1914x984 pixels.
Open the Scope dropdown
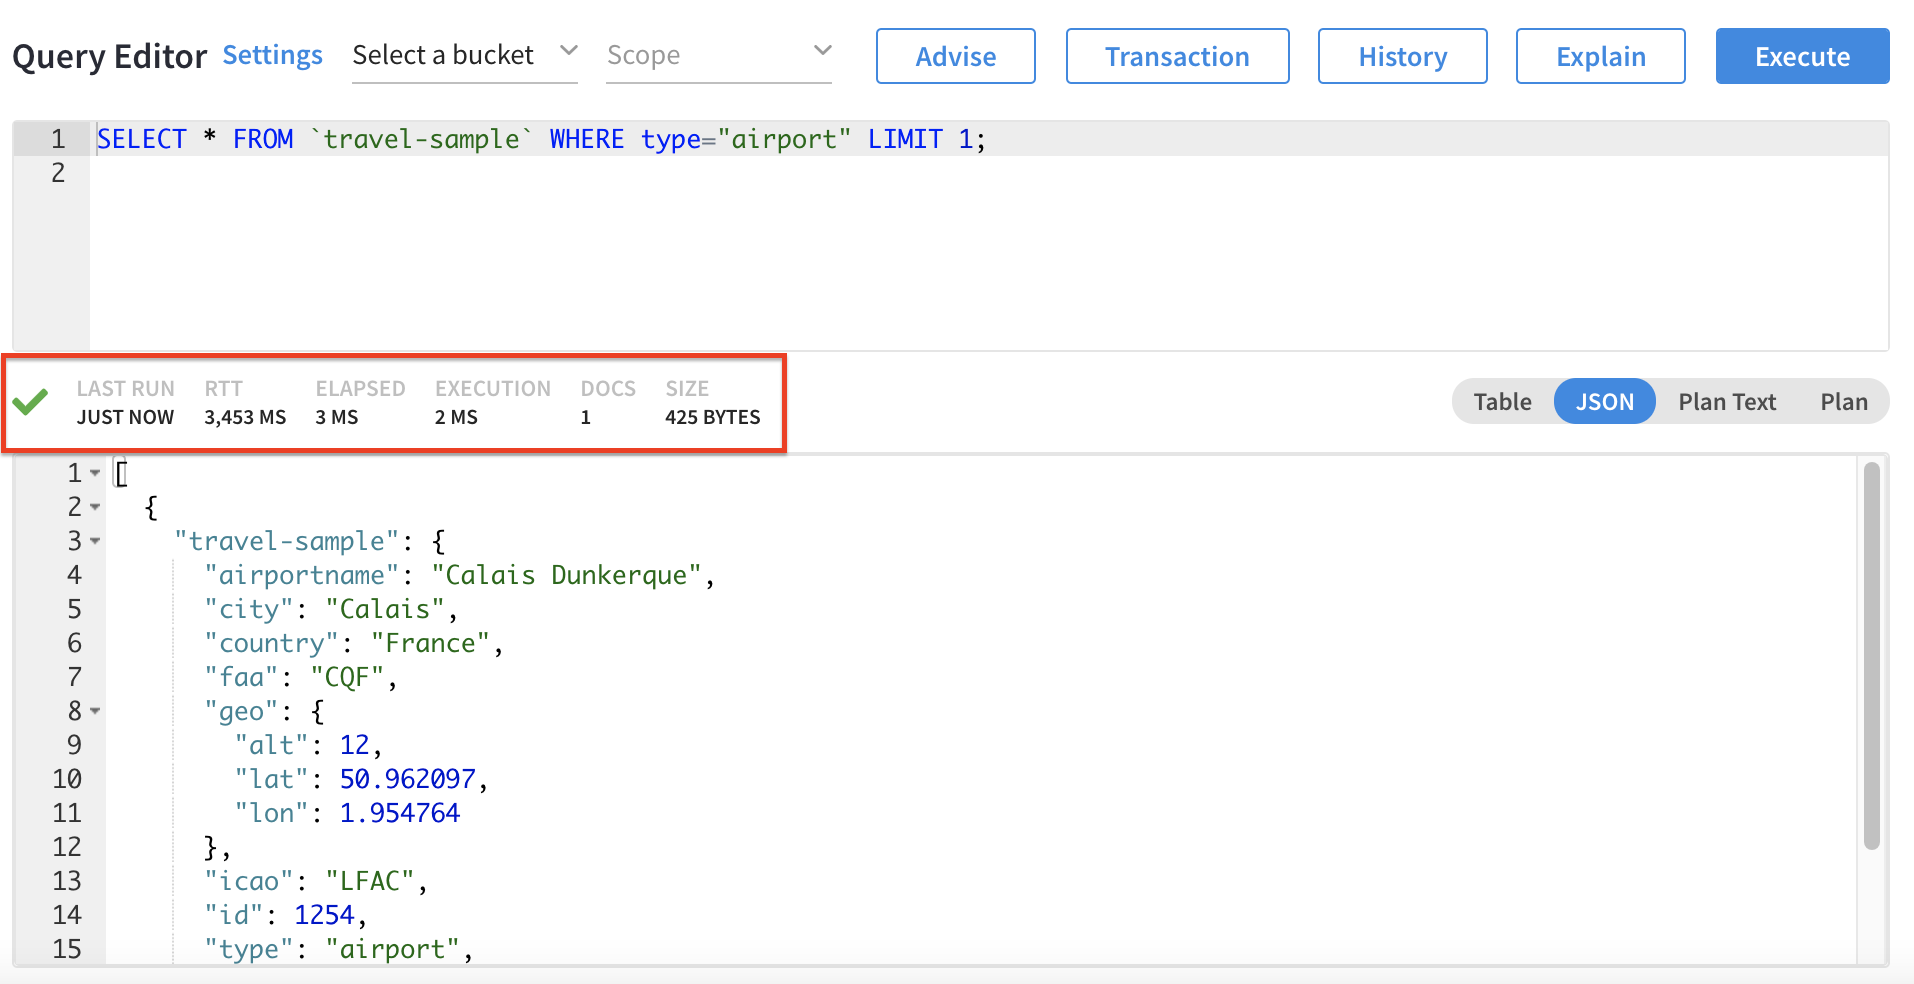click(718, 55)
